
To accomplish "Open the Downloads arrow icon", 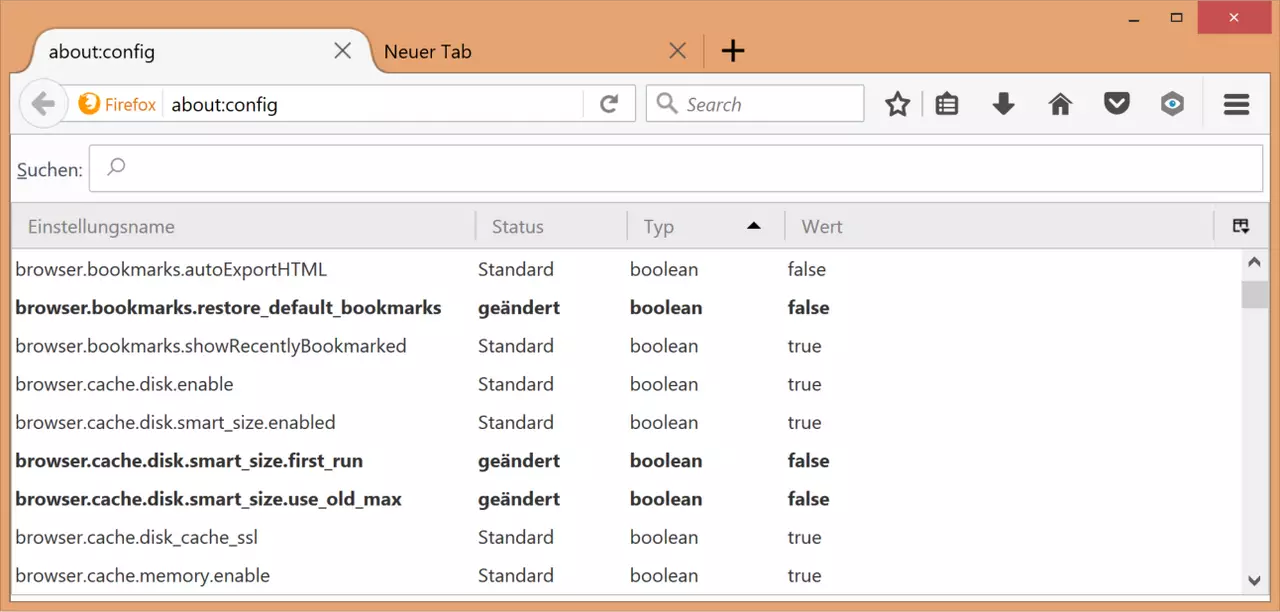I will click(x=1003, y=104).
